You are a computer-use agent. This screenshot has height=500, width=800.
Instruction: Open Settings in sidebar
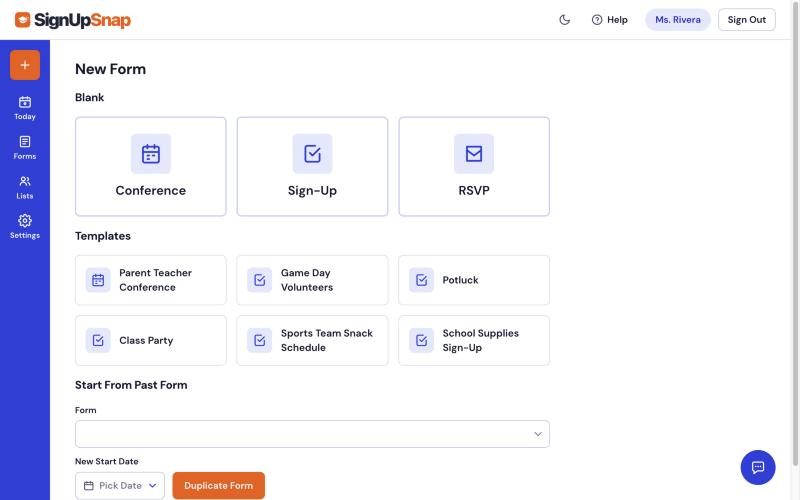(x=25, y=227)
